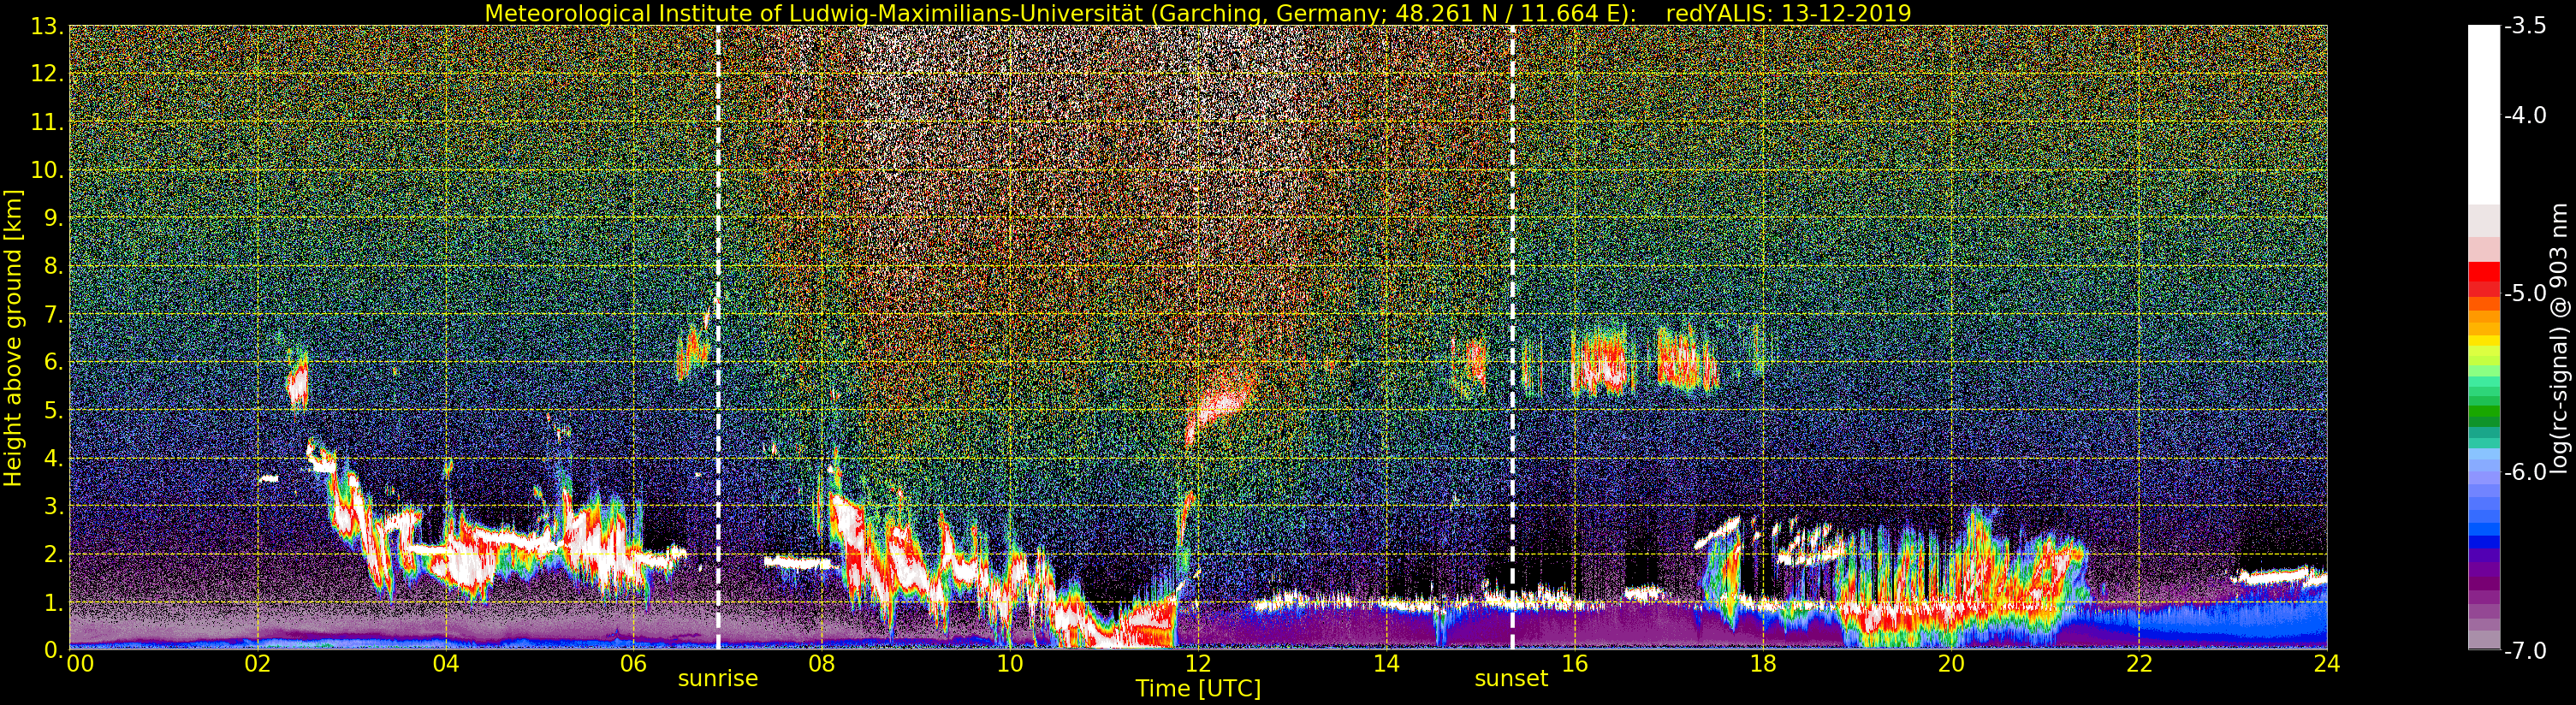Click the y-axis tick '3.'

53,506
